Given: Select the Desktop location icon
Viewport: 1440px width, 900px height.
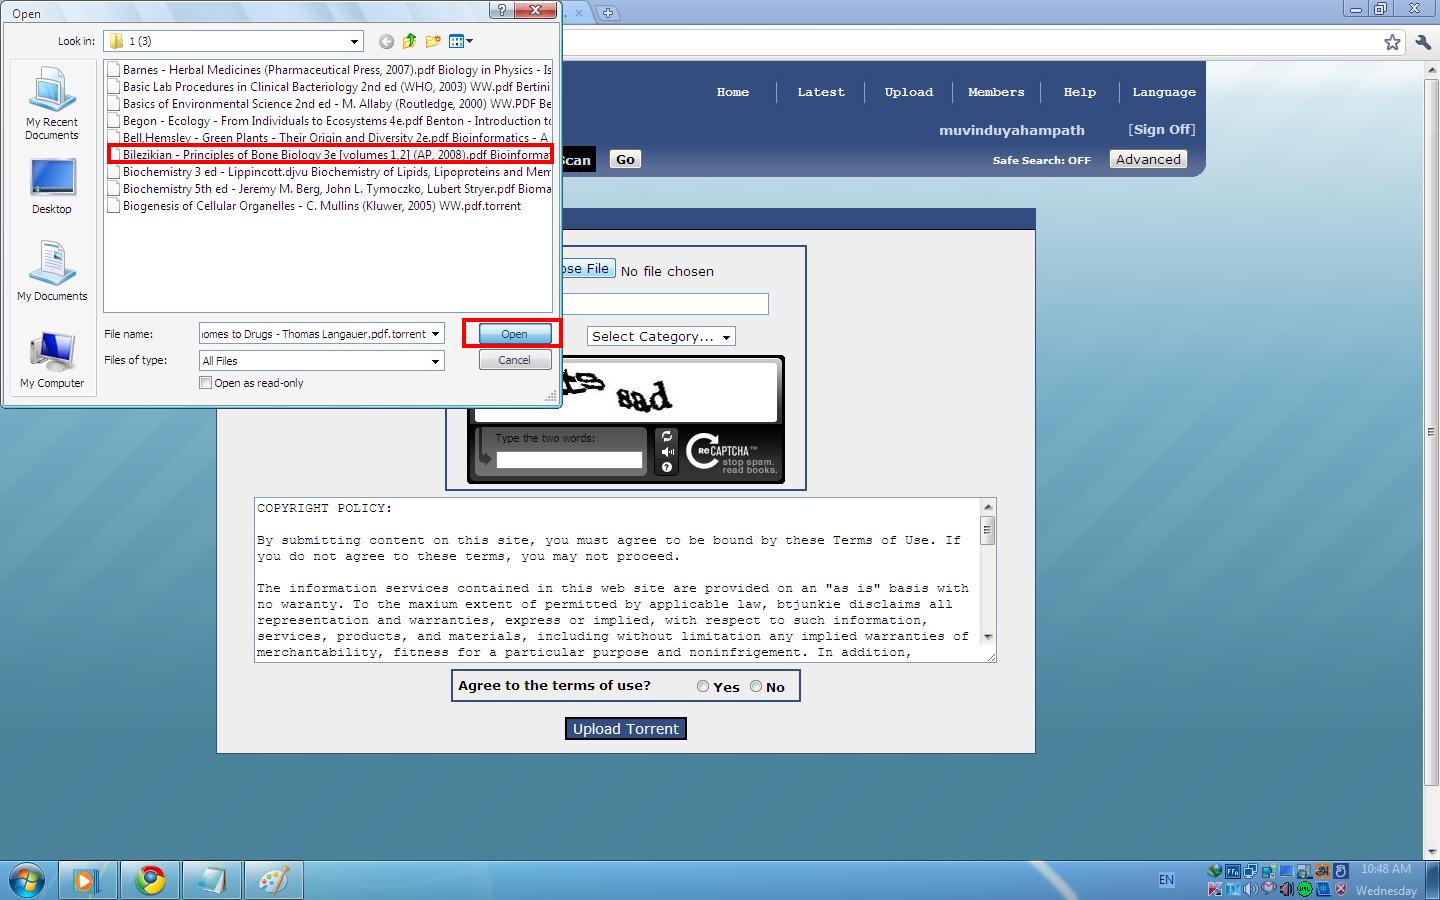Looking at the screenshot, I should click(52, 187).
